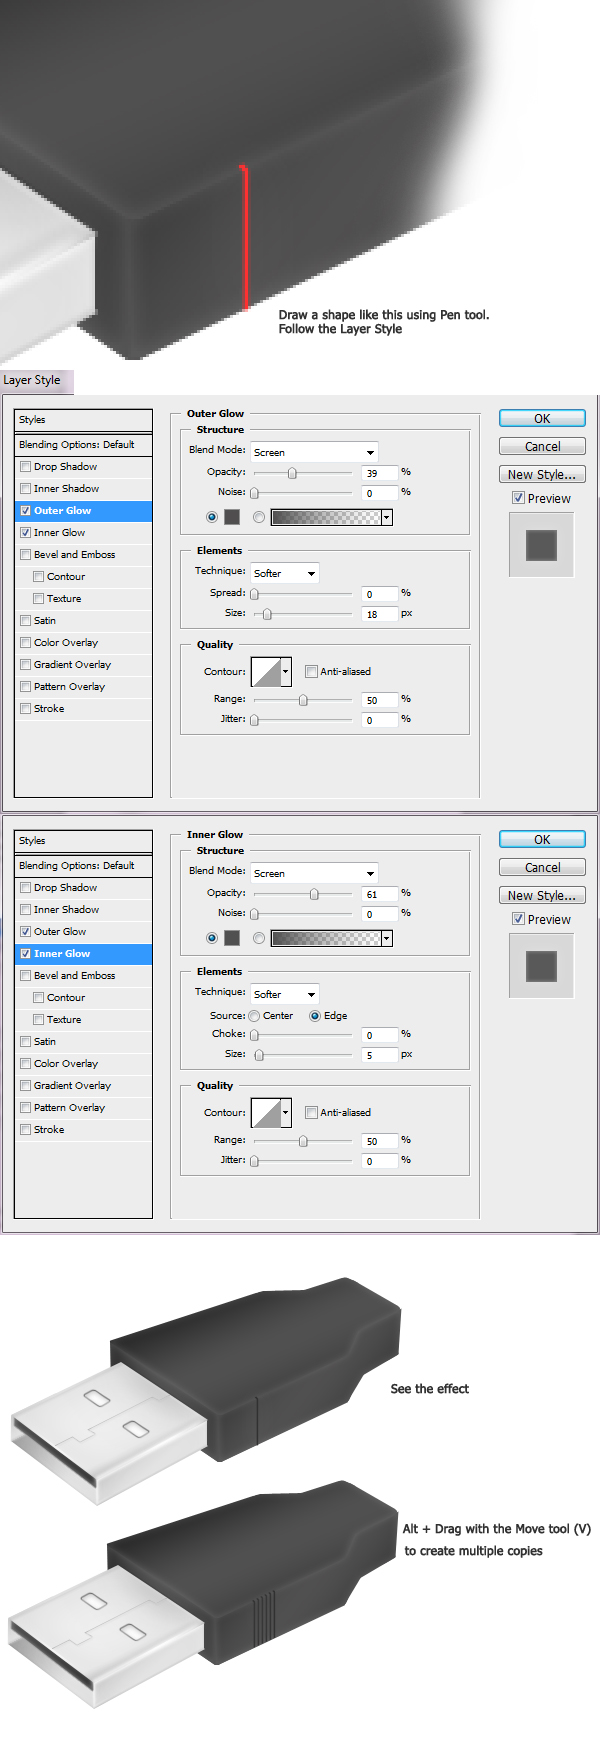The height and width of the screenshot is (1751, 600).
Task: Uncheck Preview in the Inner Glow dialog
Action: click(x=518, y=919)
